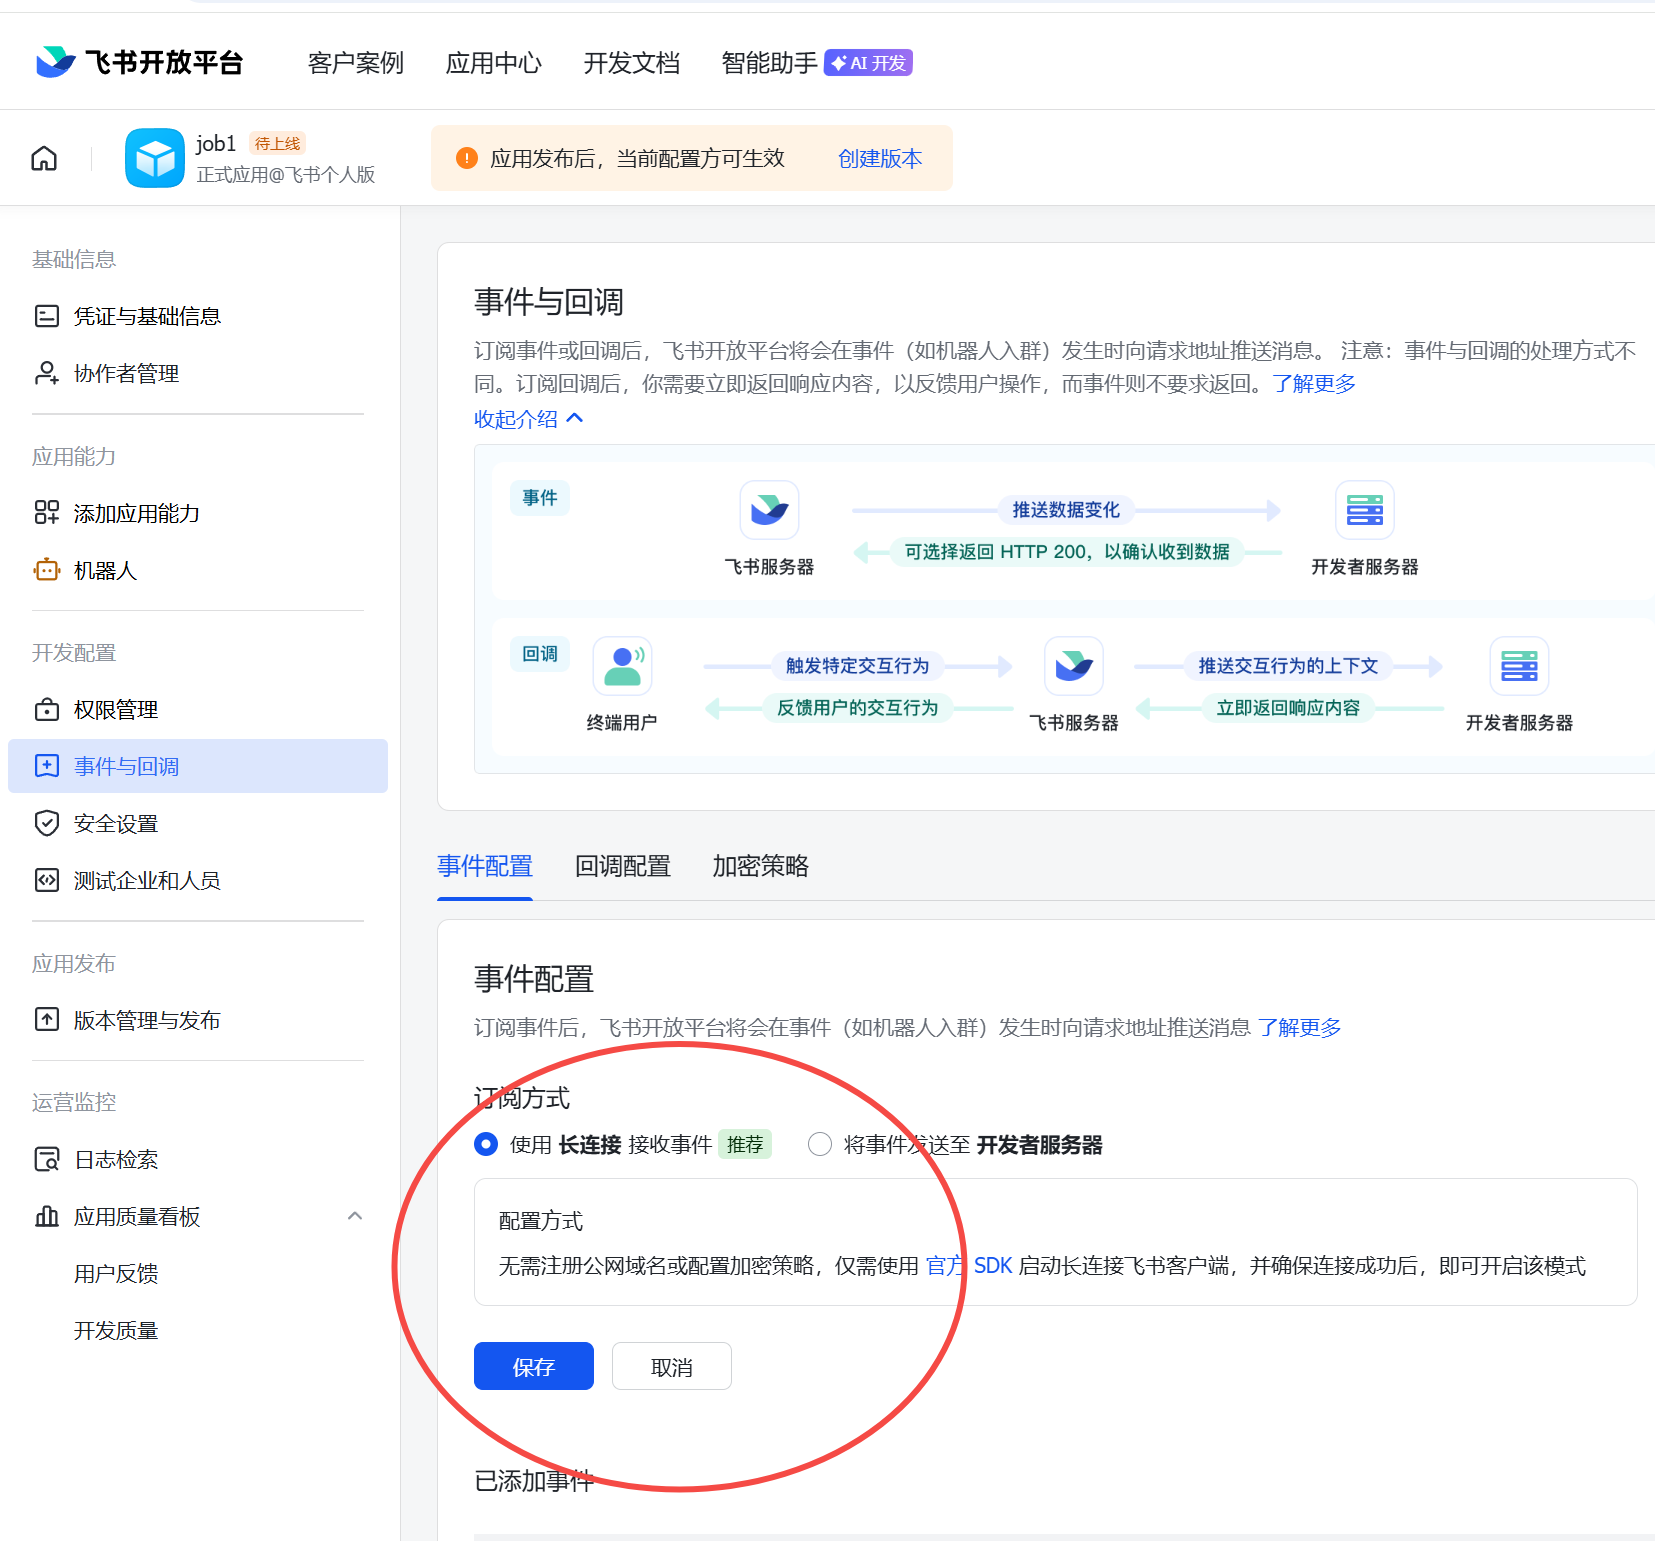Click the 待上线 status tag
Screen dimensions: 1655x1541
(x=277, y=143)
